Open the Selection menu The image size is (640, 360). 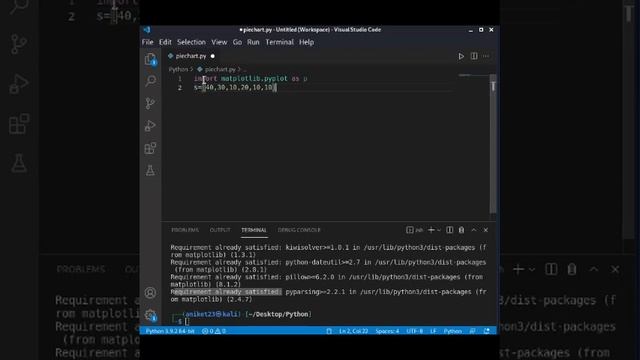point(191,42)
